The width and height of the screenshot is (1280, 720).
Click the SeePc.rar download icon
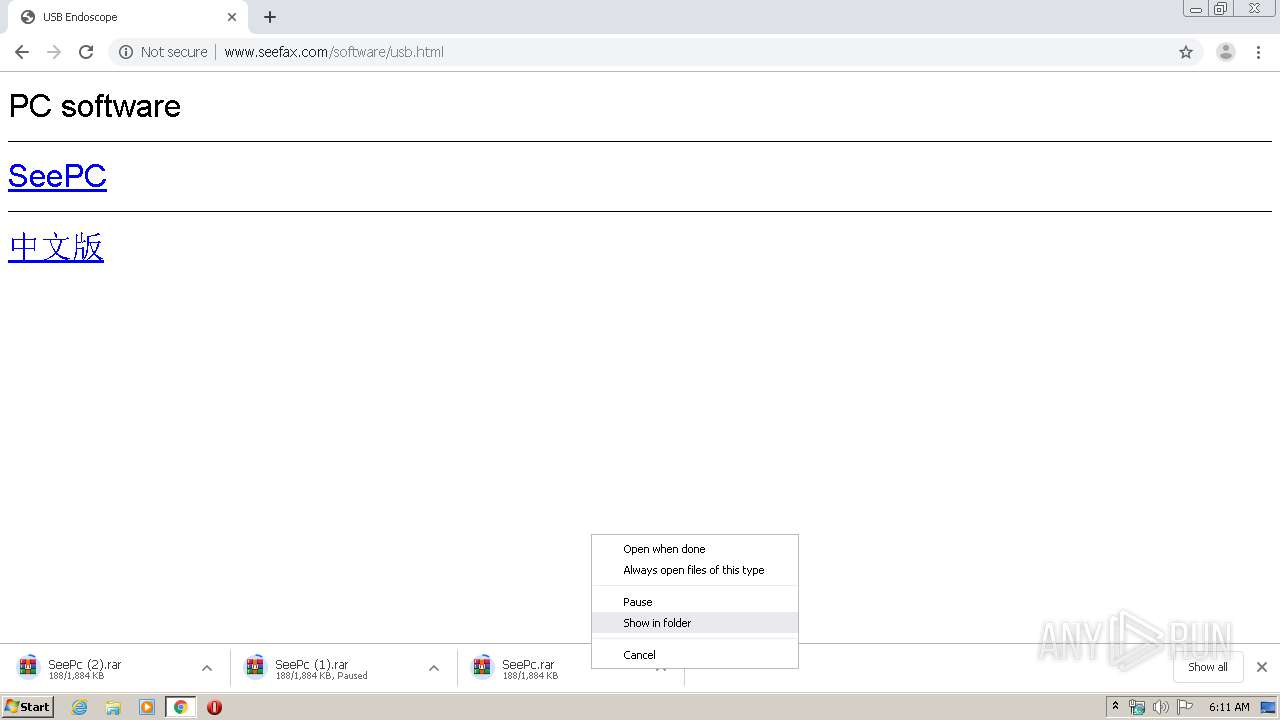click(x=482, y=667)
